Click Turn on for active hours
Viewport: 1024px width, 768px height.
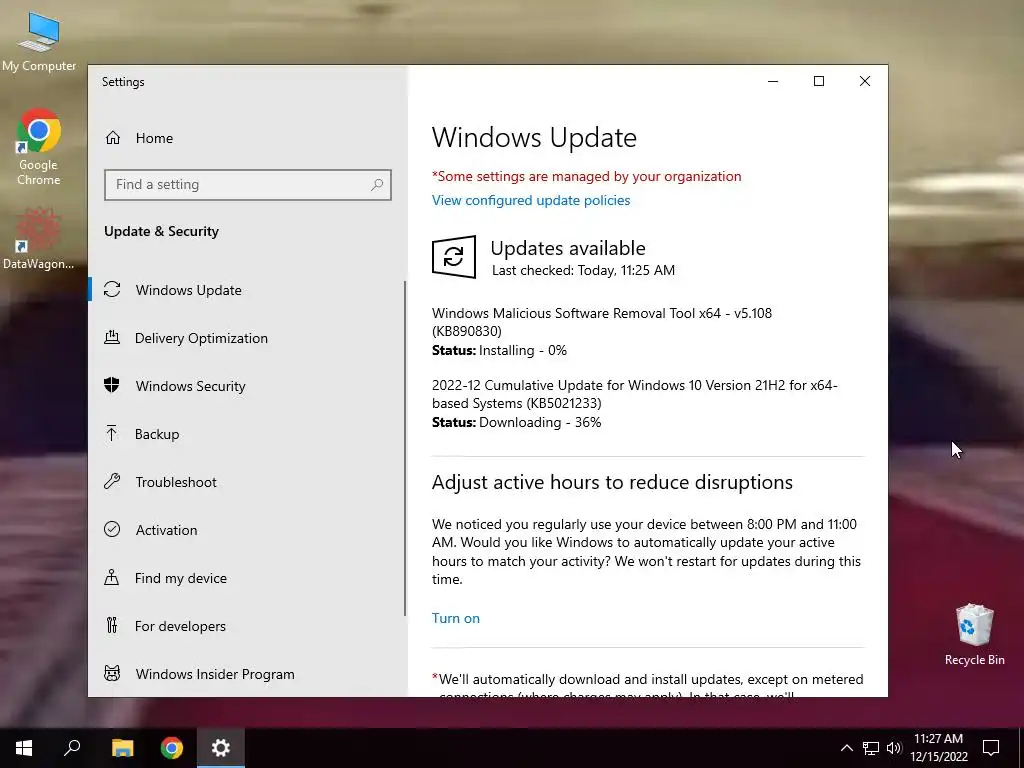point(456,618)
